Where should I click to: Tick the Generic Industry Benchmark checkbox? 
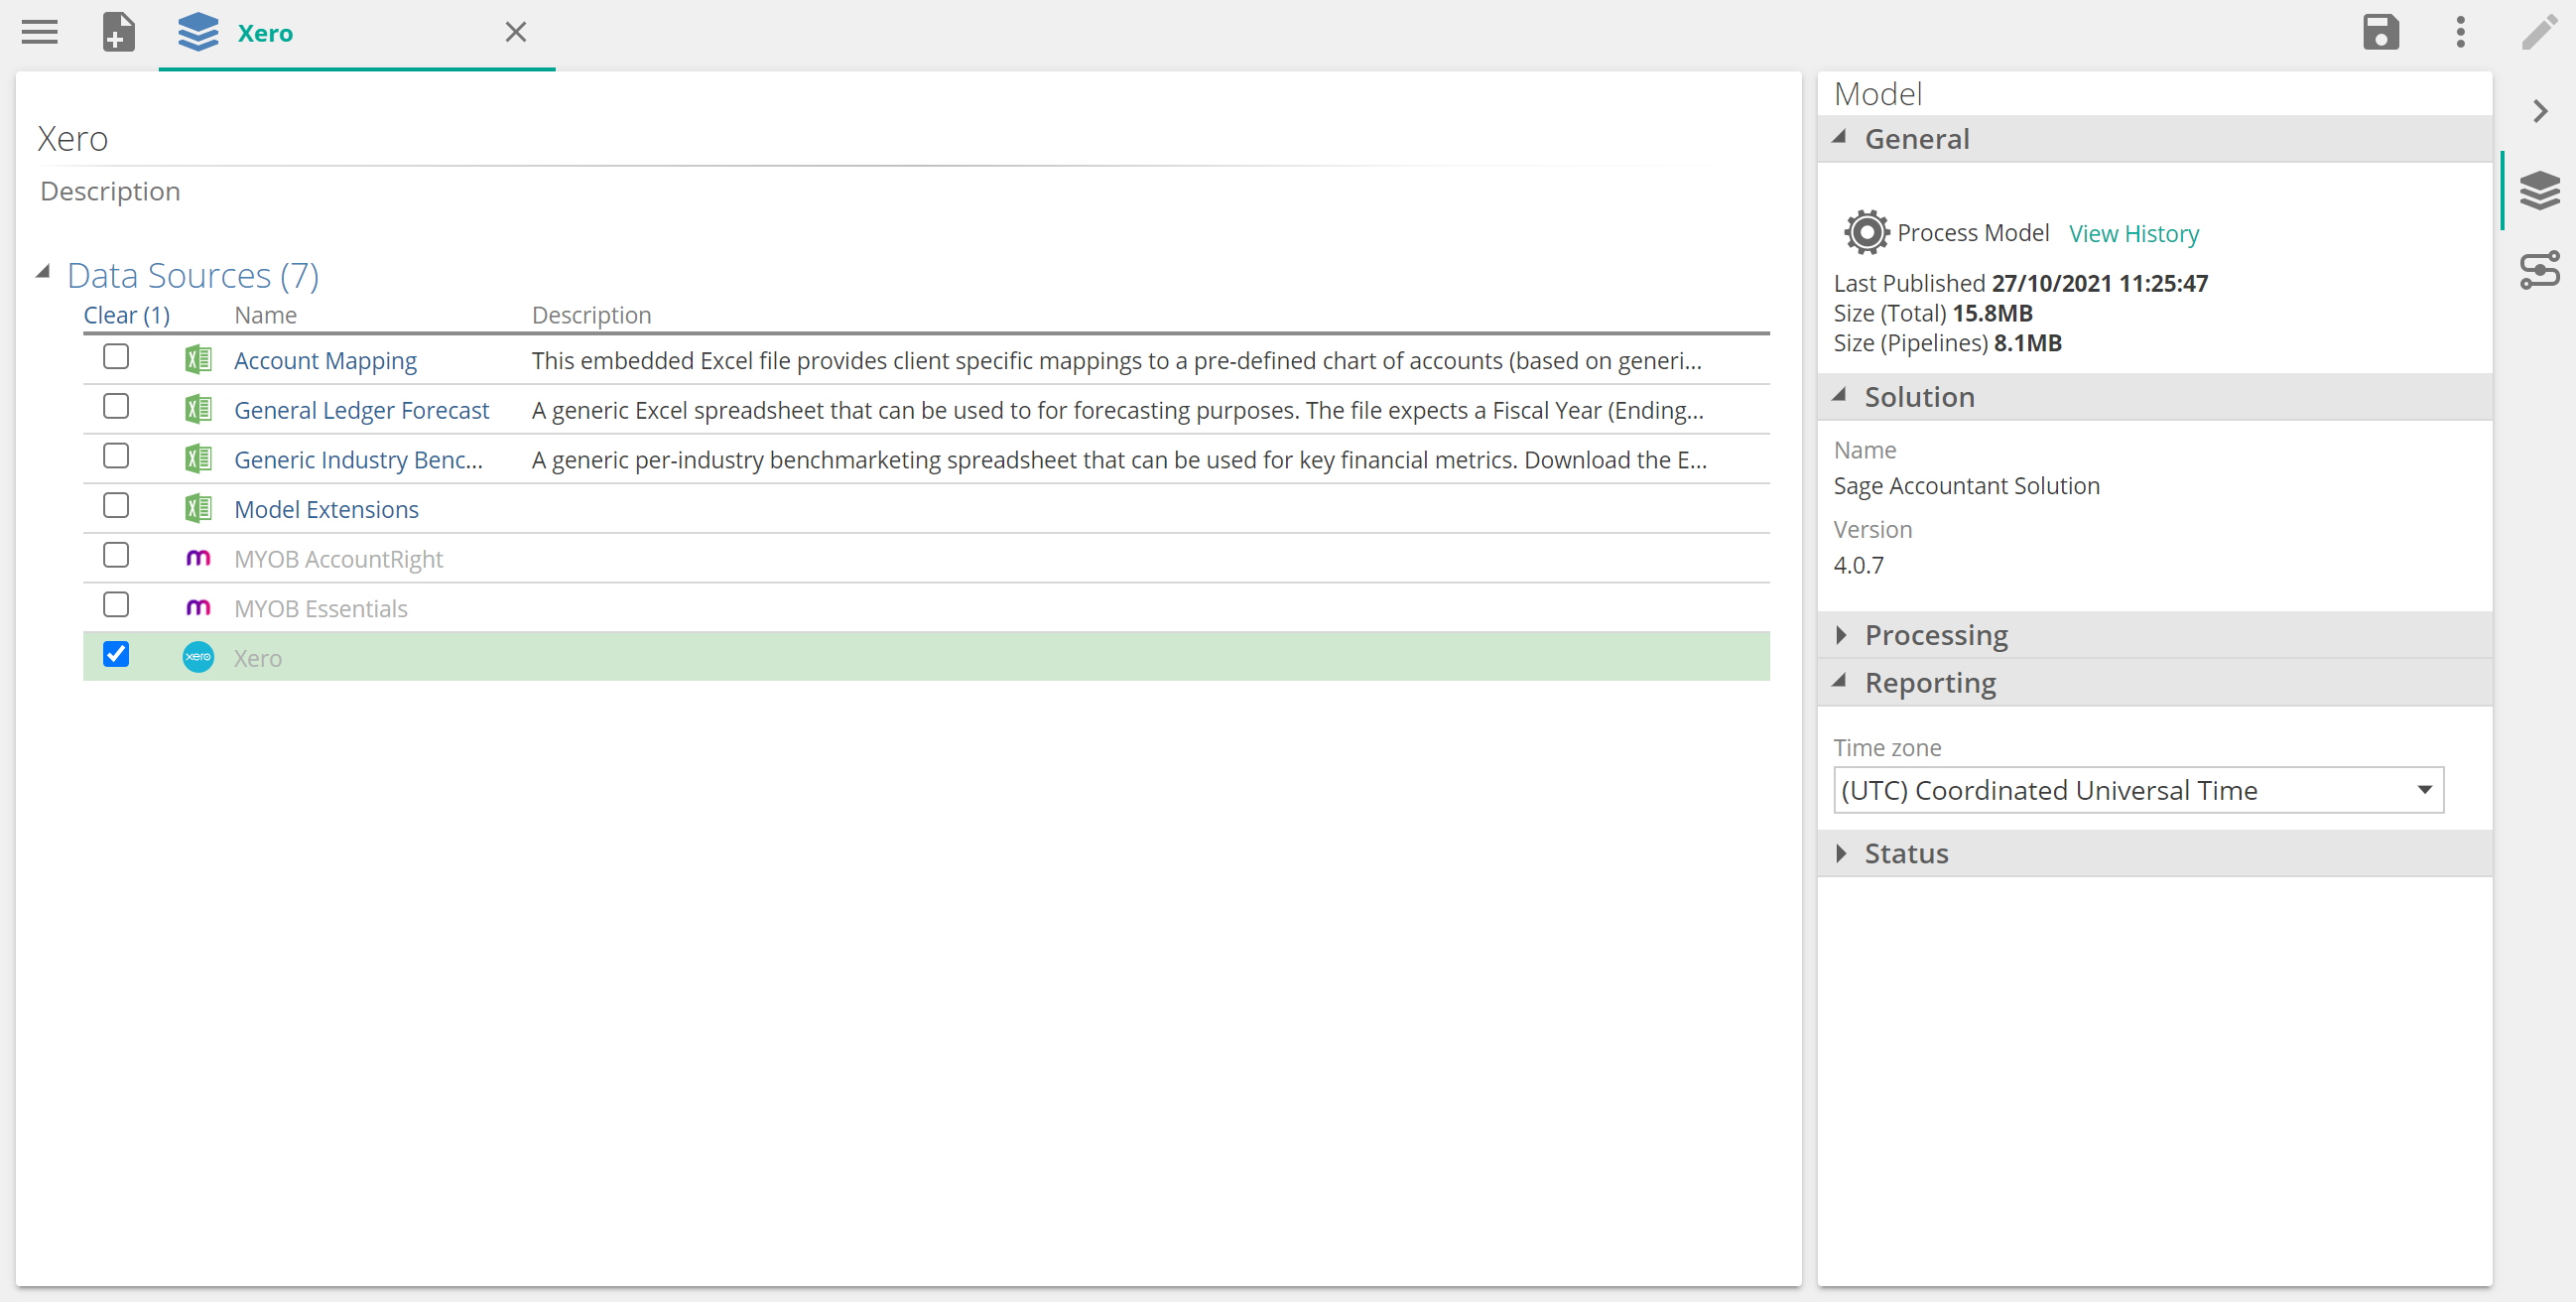tap(116, 456)
